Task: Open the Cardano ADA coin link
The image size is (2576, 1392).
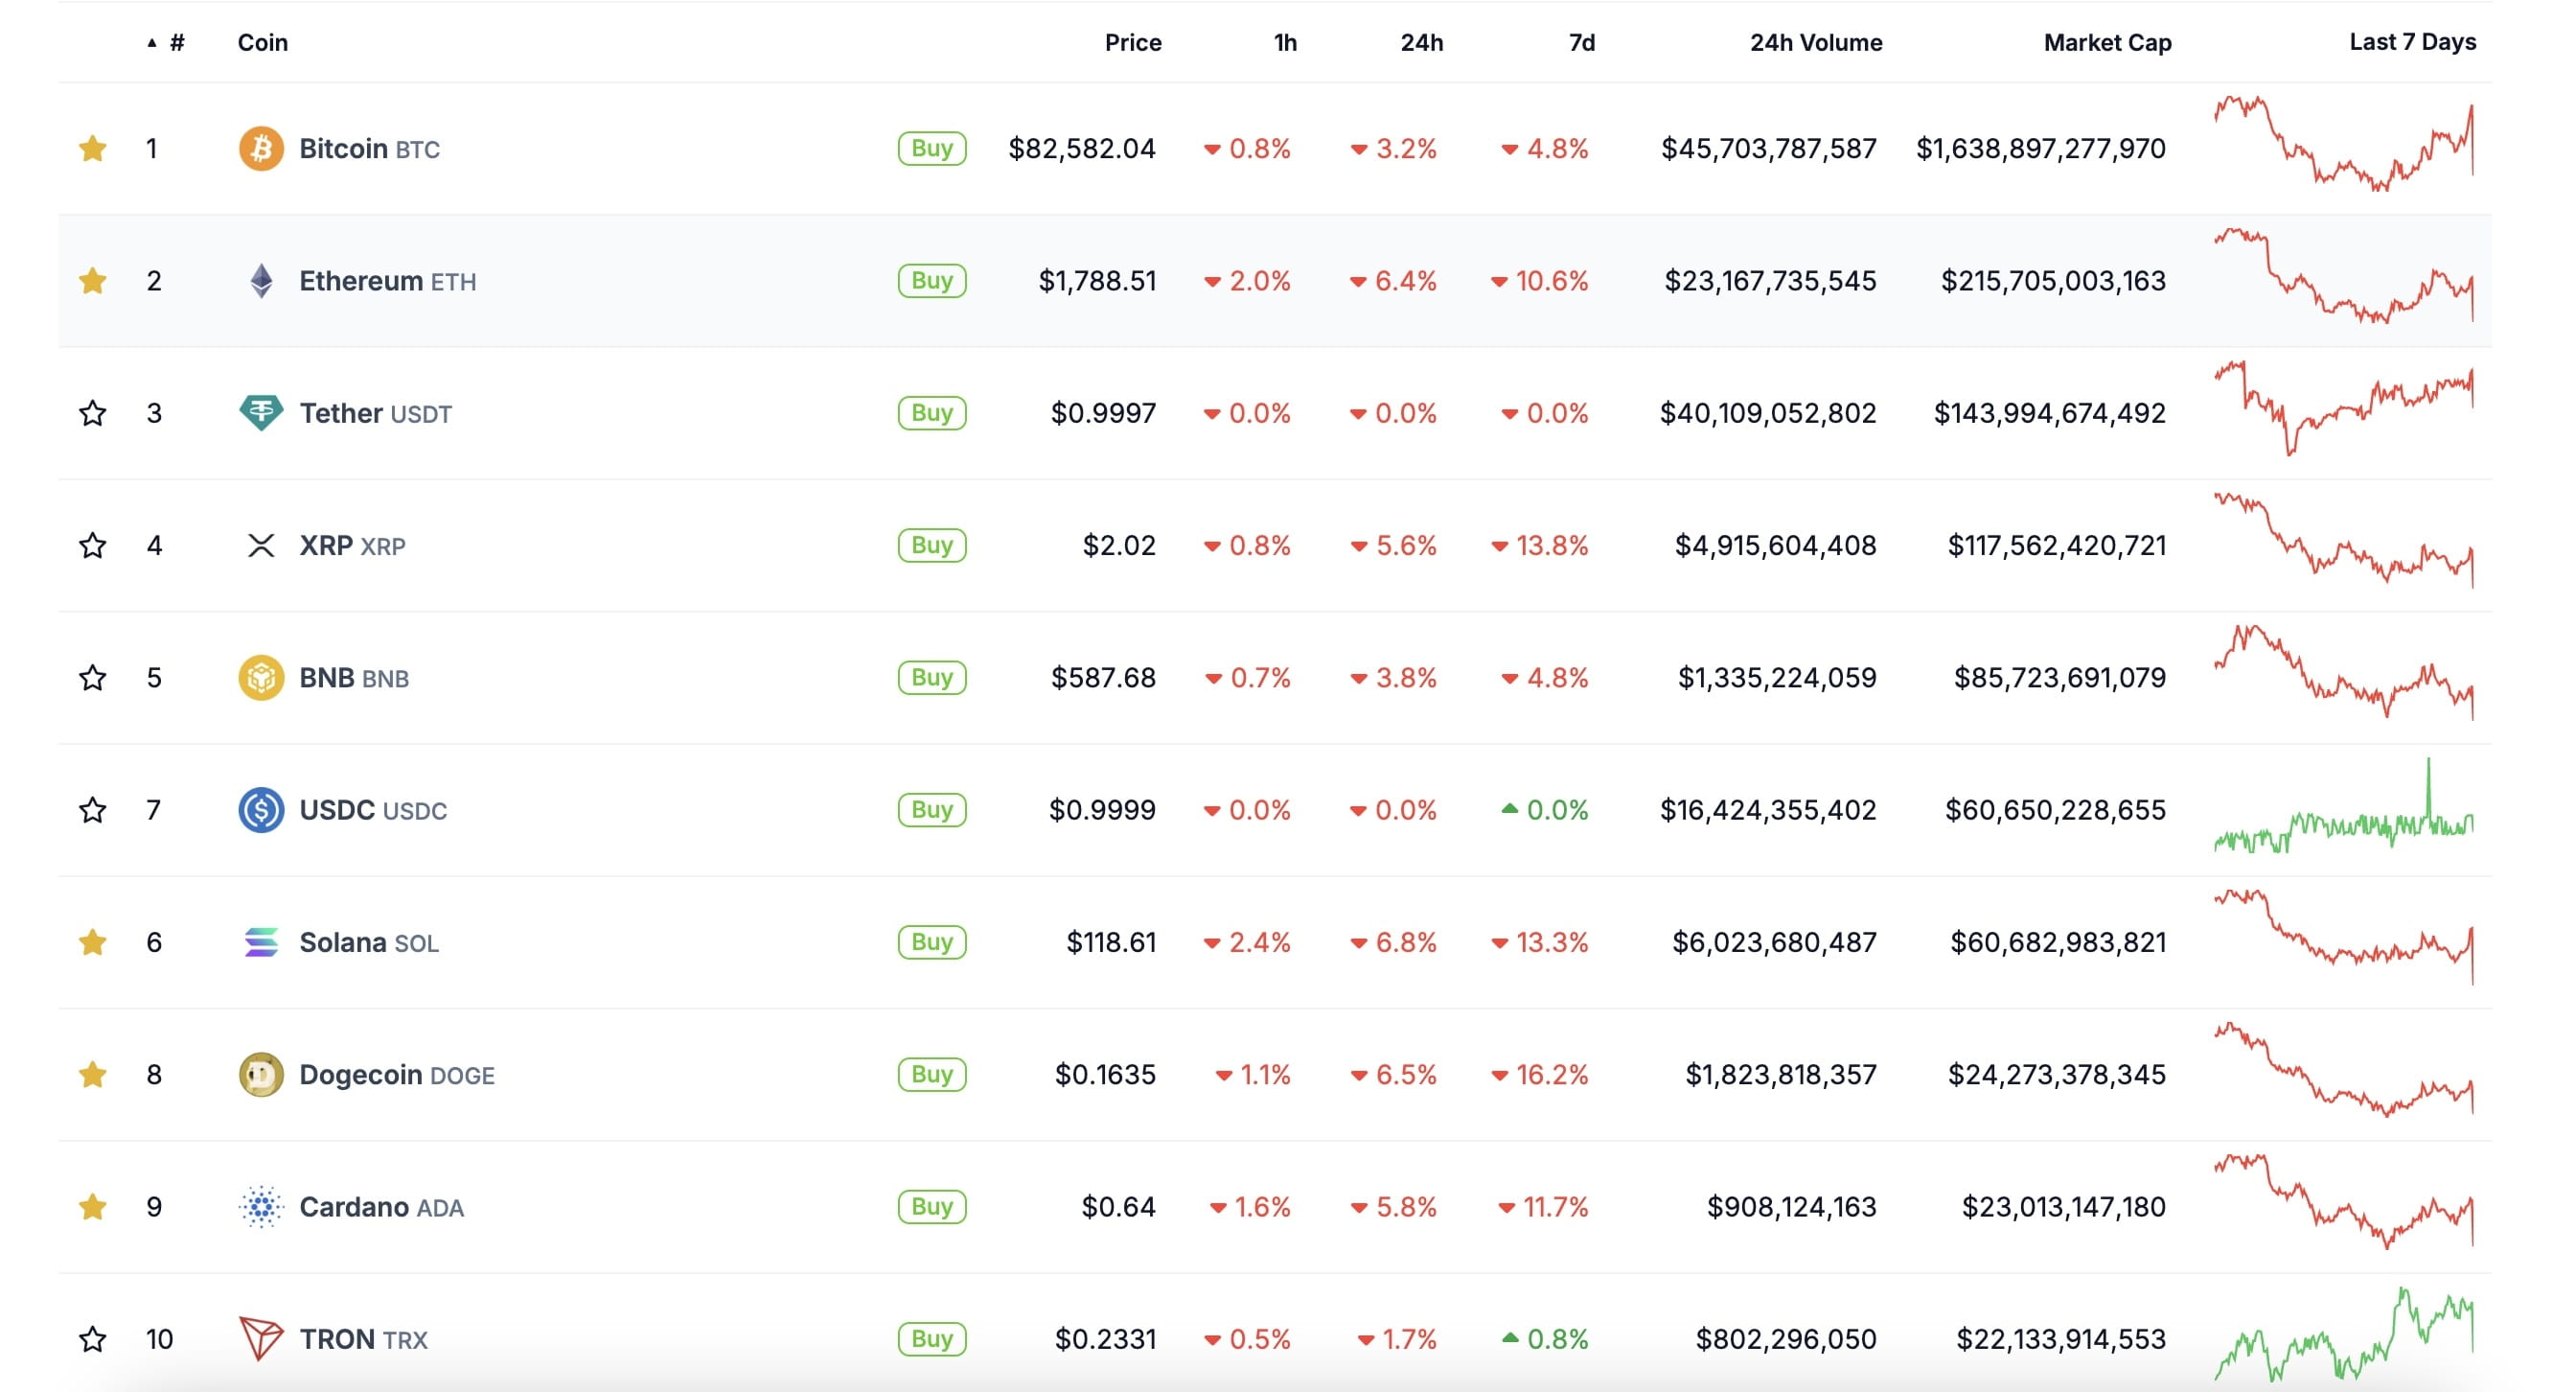Action: click(380, 1207)
